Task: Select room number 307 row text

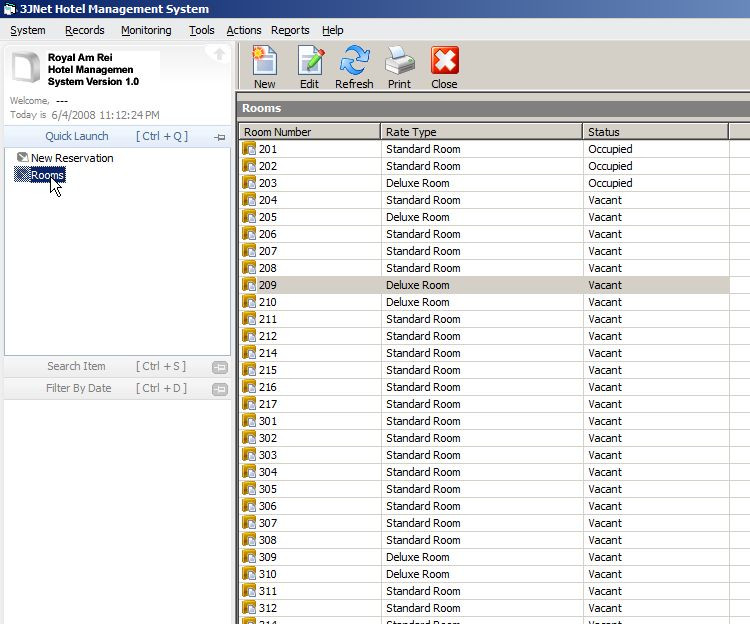Action: (x=268, y=523)
